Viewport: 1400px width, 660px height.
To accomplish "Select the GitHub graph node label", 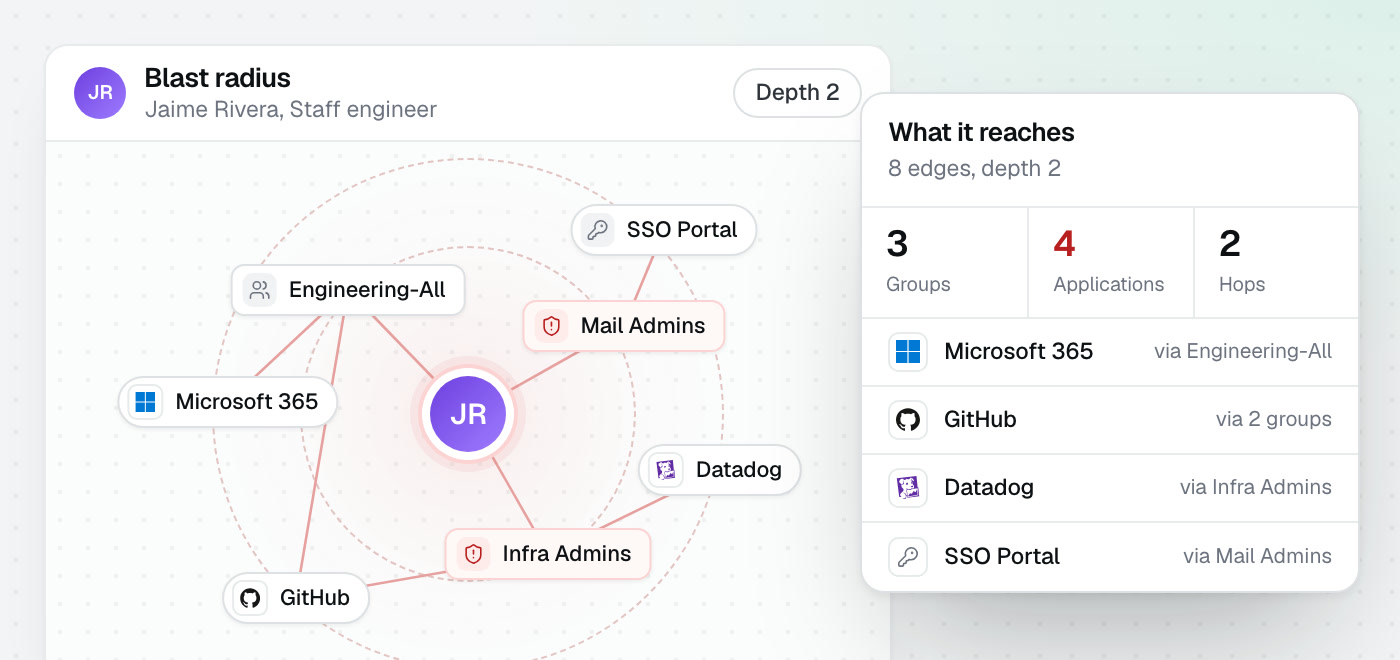I will [x=315, y=598].
